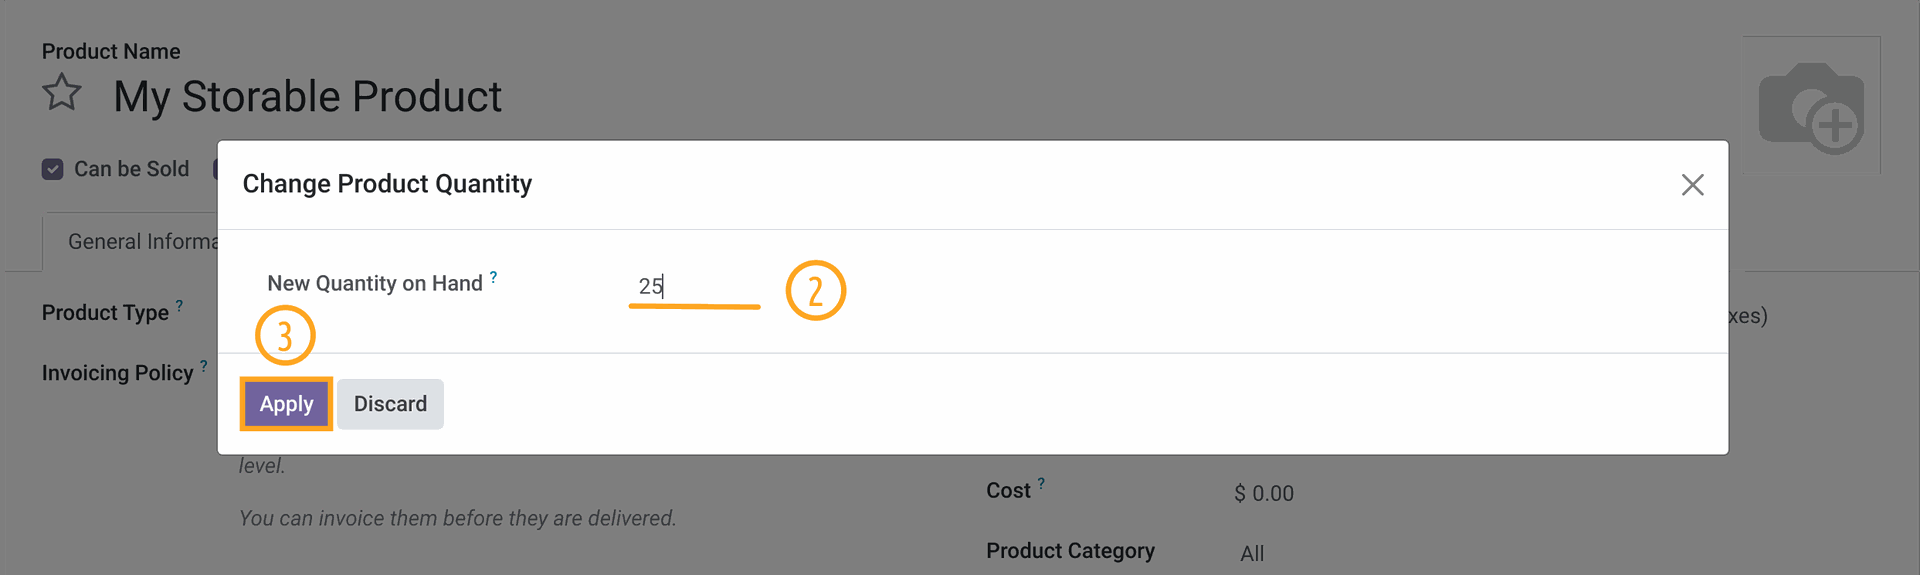Click the favorite star next to product name
The image size is (1920, 575).
62,93
